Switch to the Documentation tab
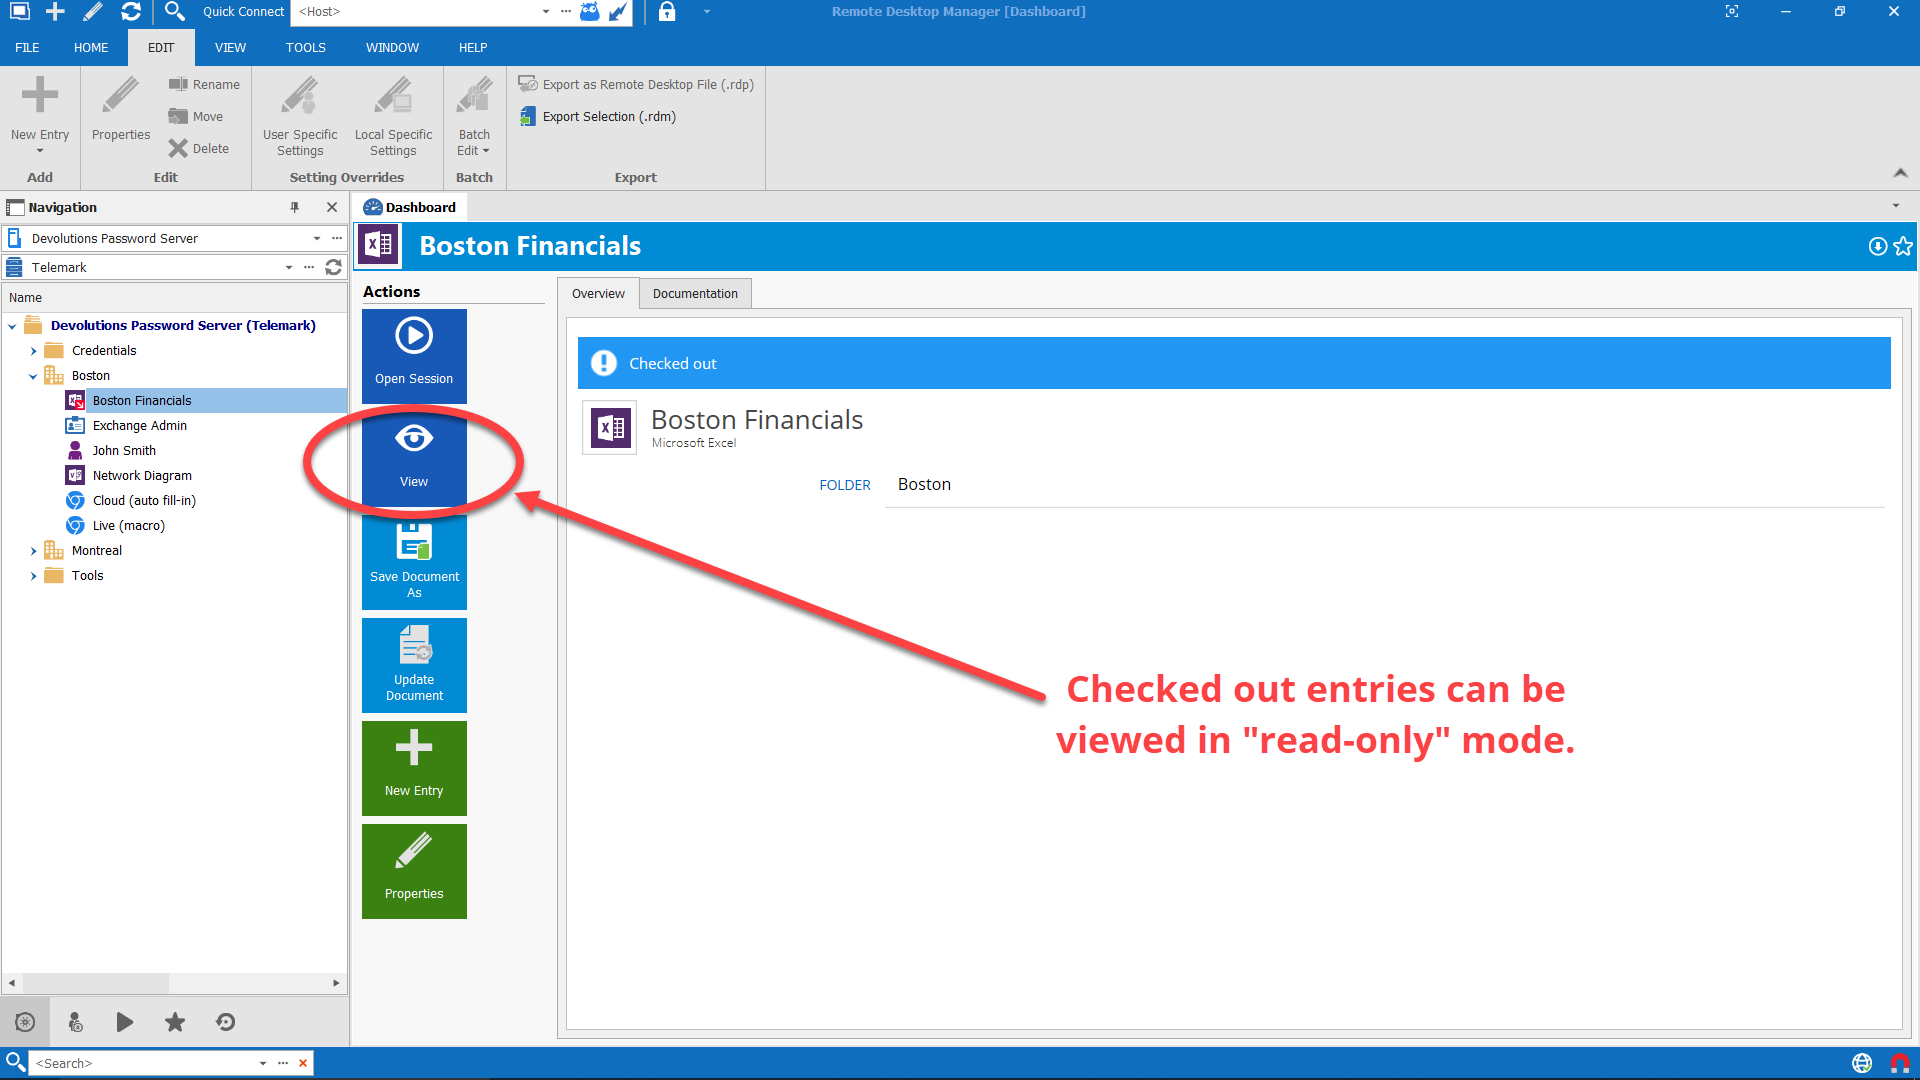This screenshot has height=1080, width=1920. (x=695, y=294)
